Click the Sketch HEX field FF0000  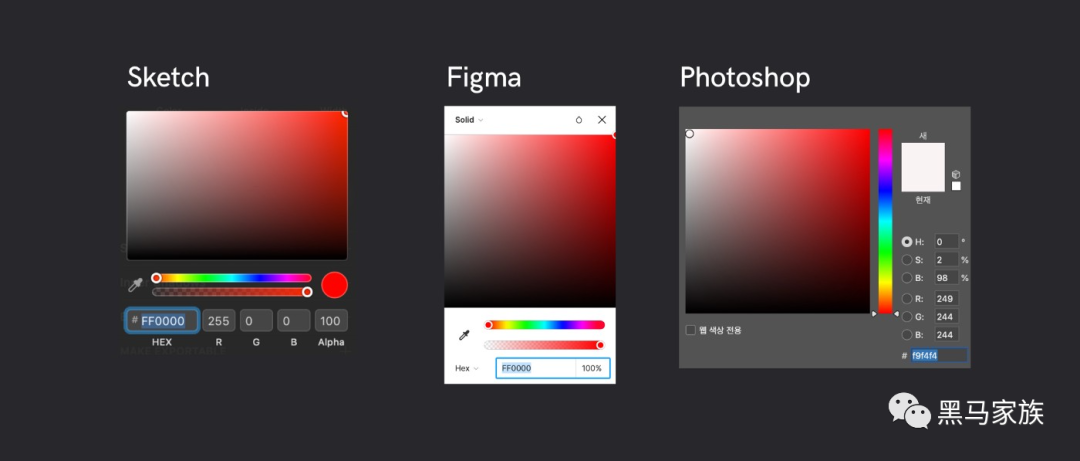click(163, 320)
